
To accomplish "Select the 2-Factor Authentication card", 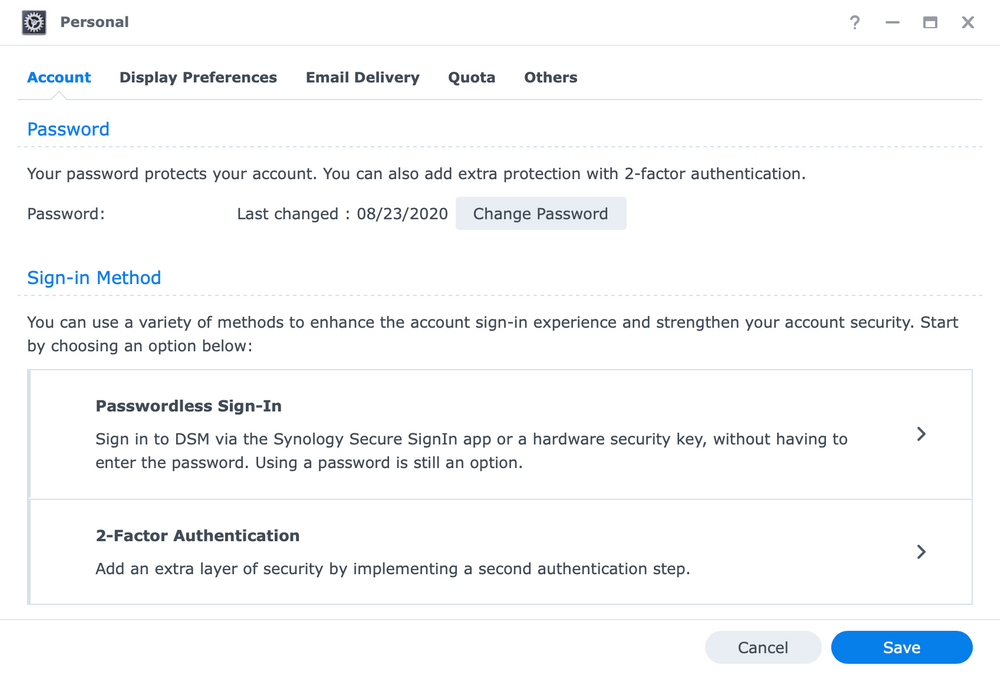I will 500,551.
